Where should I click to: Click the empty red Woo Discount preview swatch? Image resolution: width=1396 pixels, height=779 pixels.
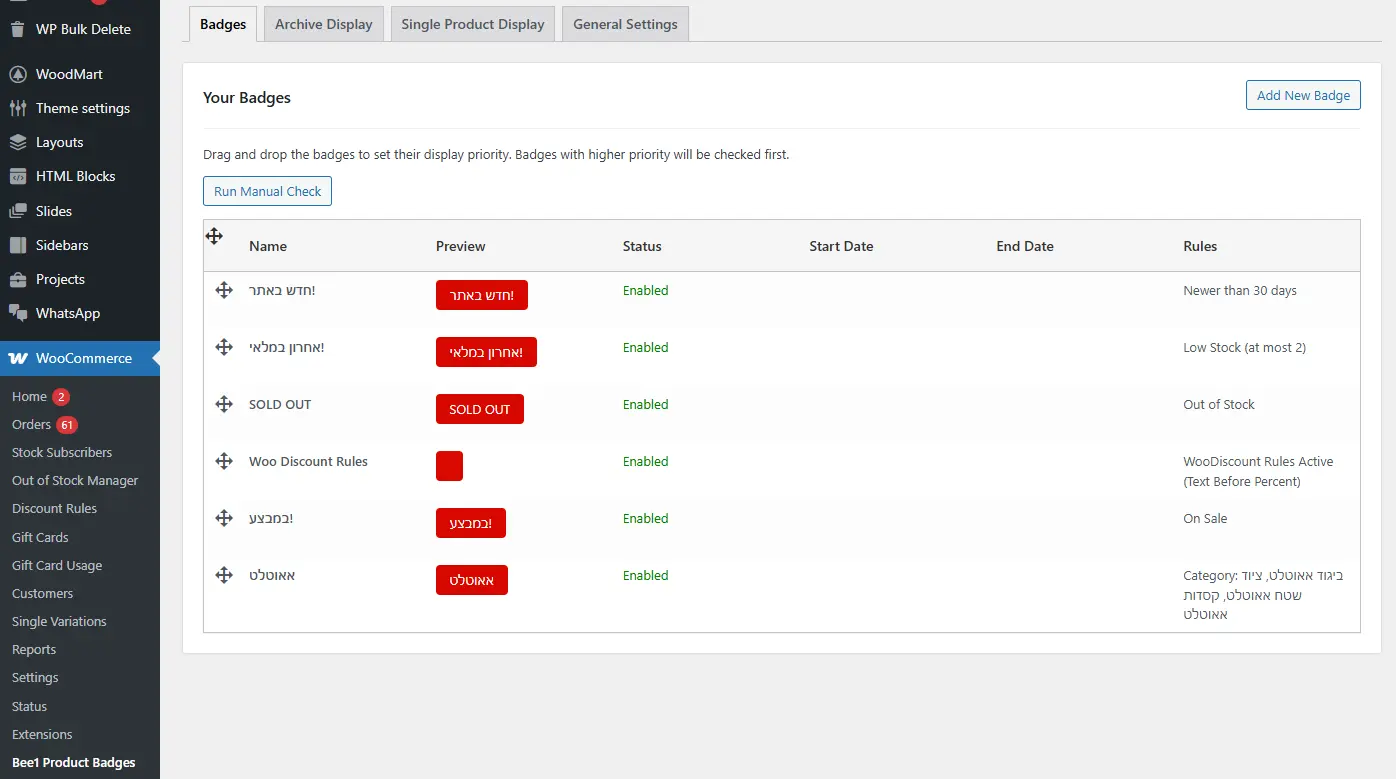[x=449, y=466]
